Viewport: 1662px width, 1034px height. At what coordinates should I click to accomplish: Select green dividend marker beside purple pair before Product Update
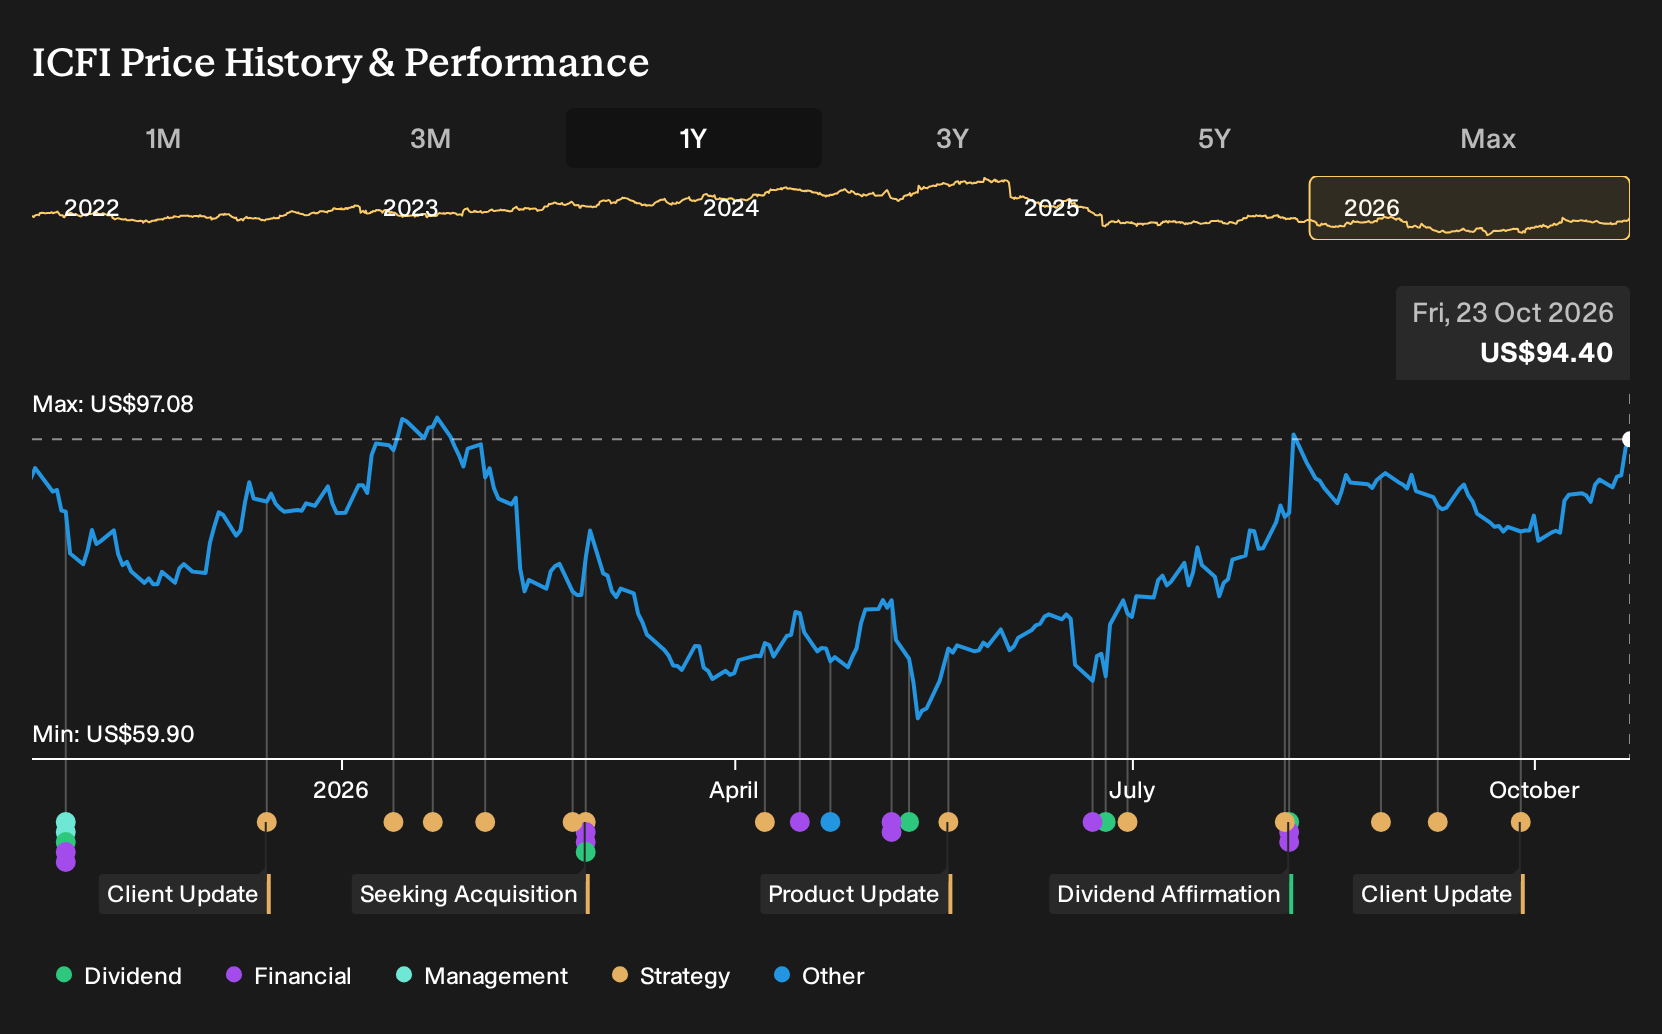[x=909, y=822]
